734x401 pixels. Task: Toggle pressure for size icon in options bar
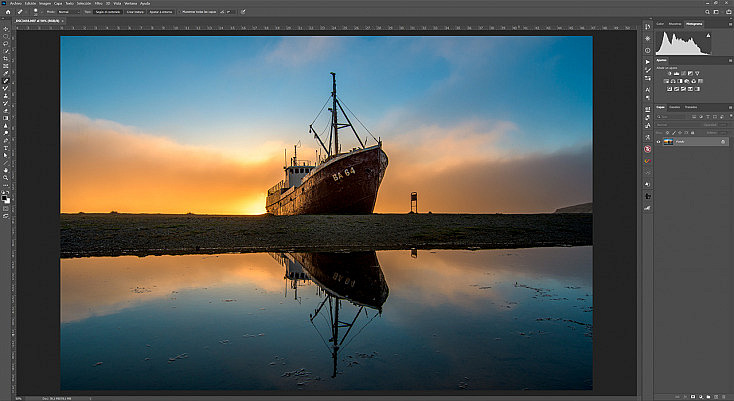[242, 12]
